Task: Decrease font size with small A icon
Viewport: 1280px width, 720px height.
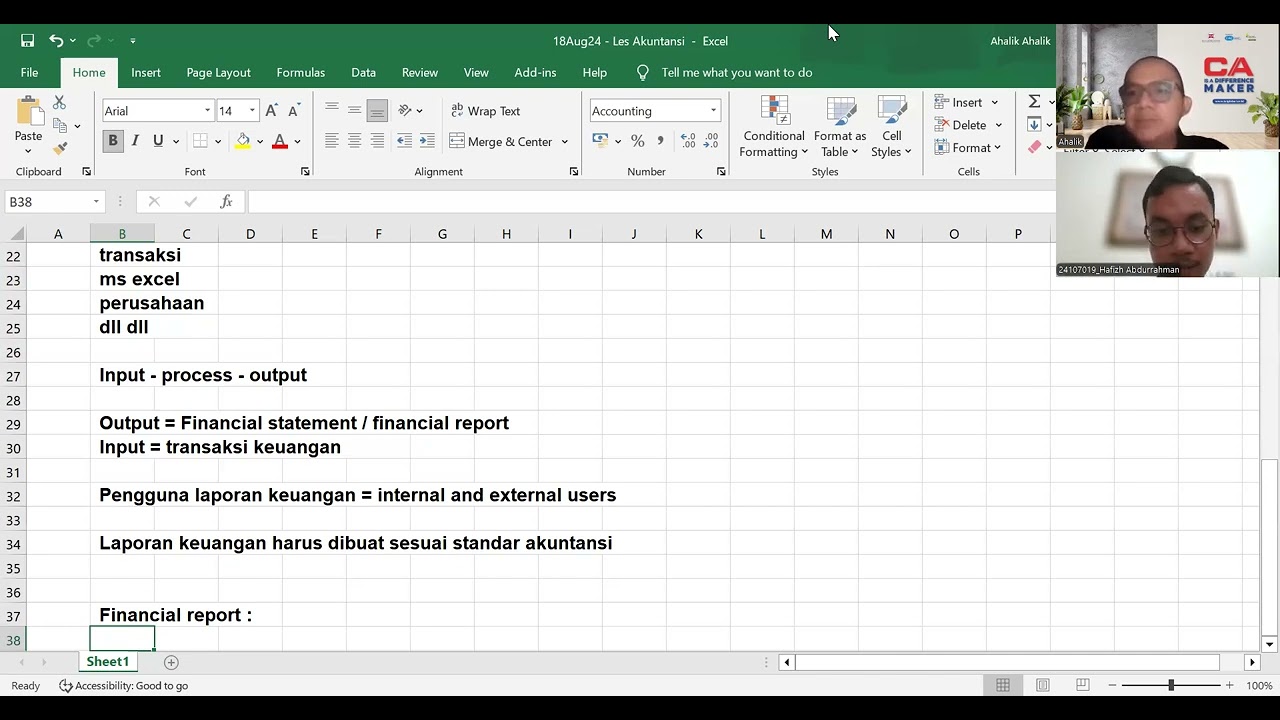Action: tap(293, 111)
